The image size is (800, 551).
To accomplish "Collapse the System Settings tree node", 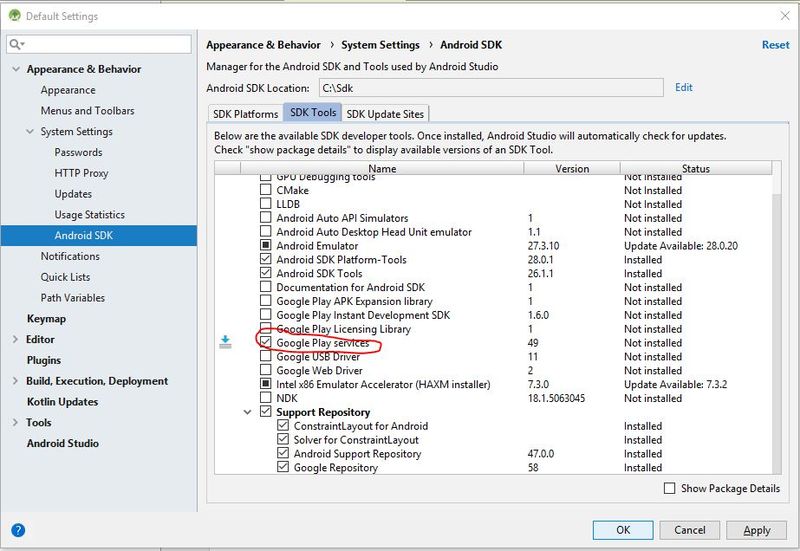I will coord(30,132).
